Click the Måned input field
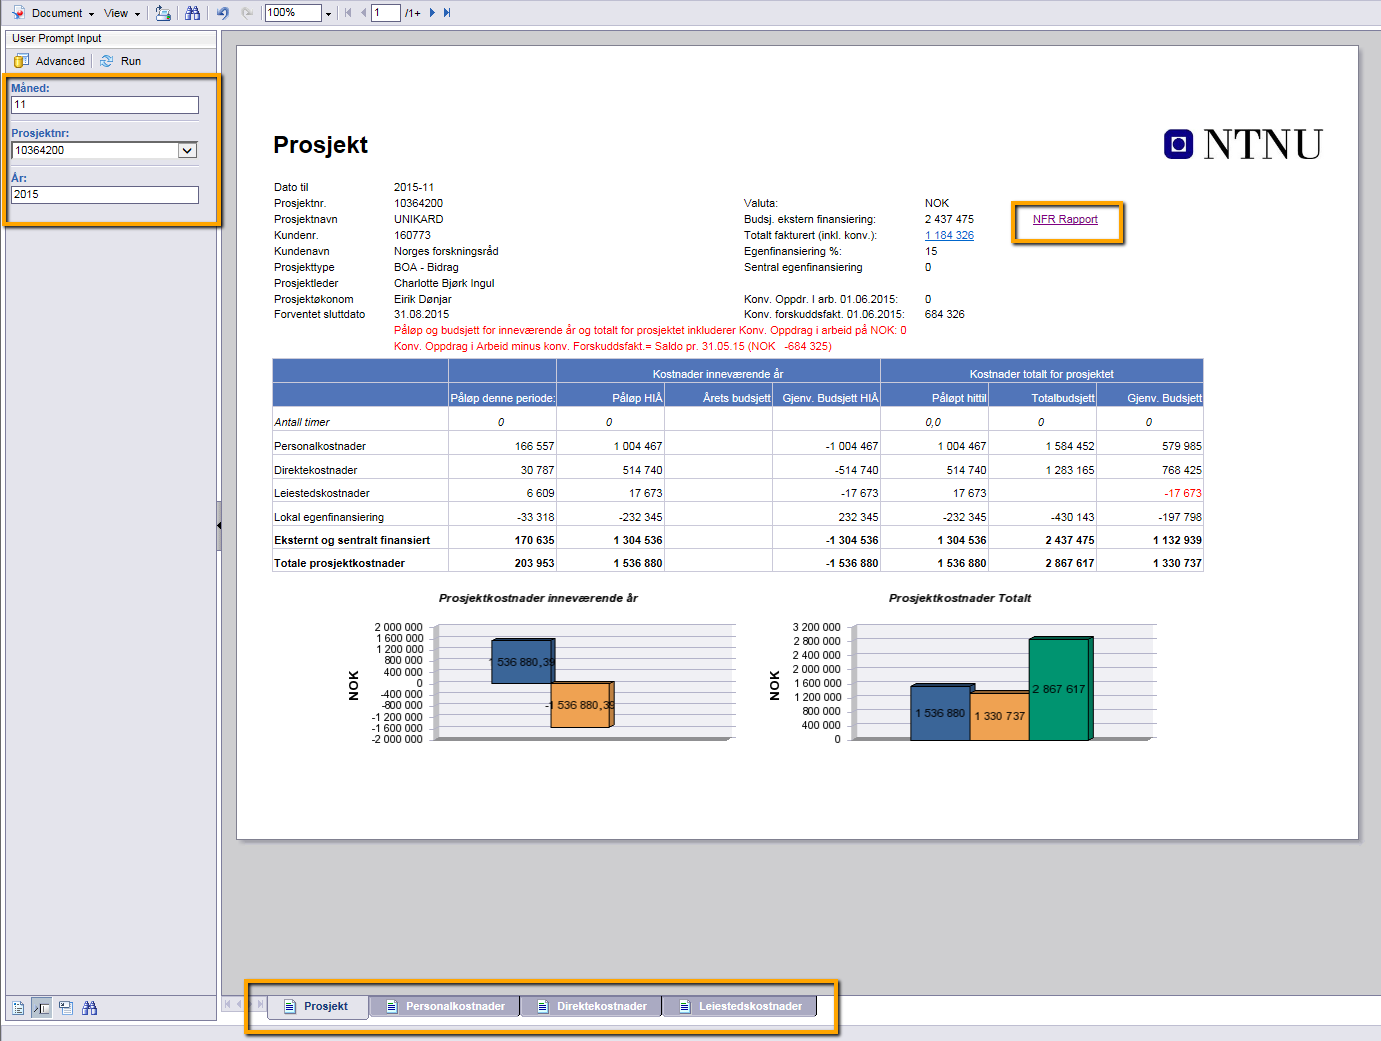Image resolution: width=1381 pixels, height=1041 pixels. 105,105
